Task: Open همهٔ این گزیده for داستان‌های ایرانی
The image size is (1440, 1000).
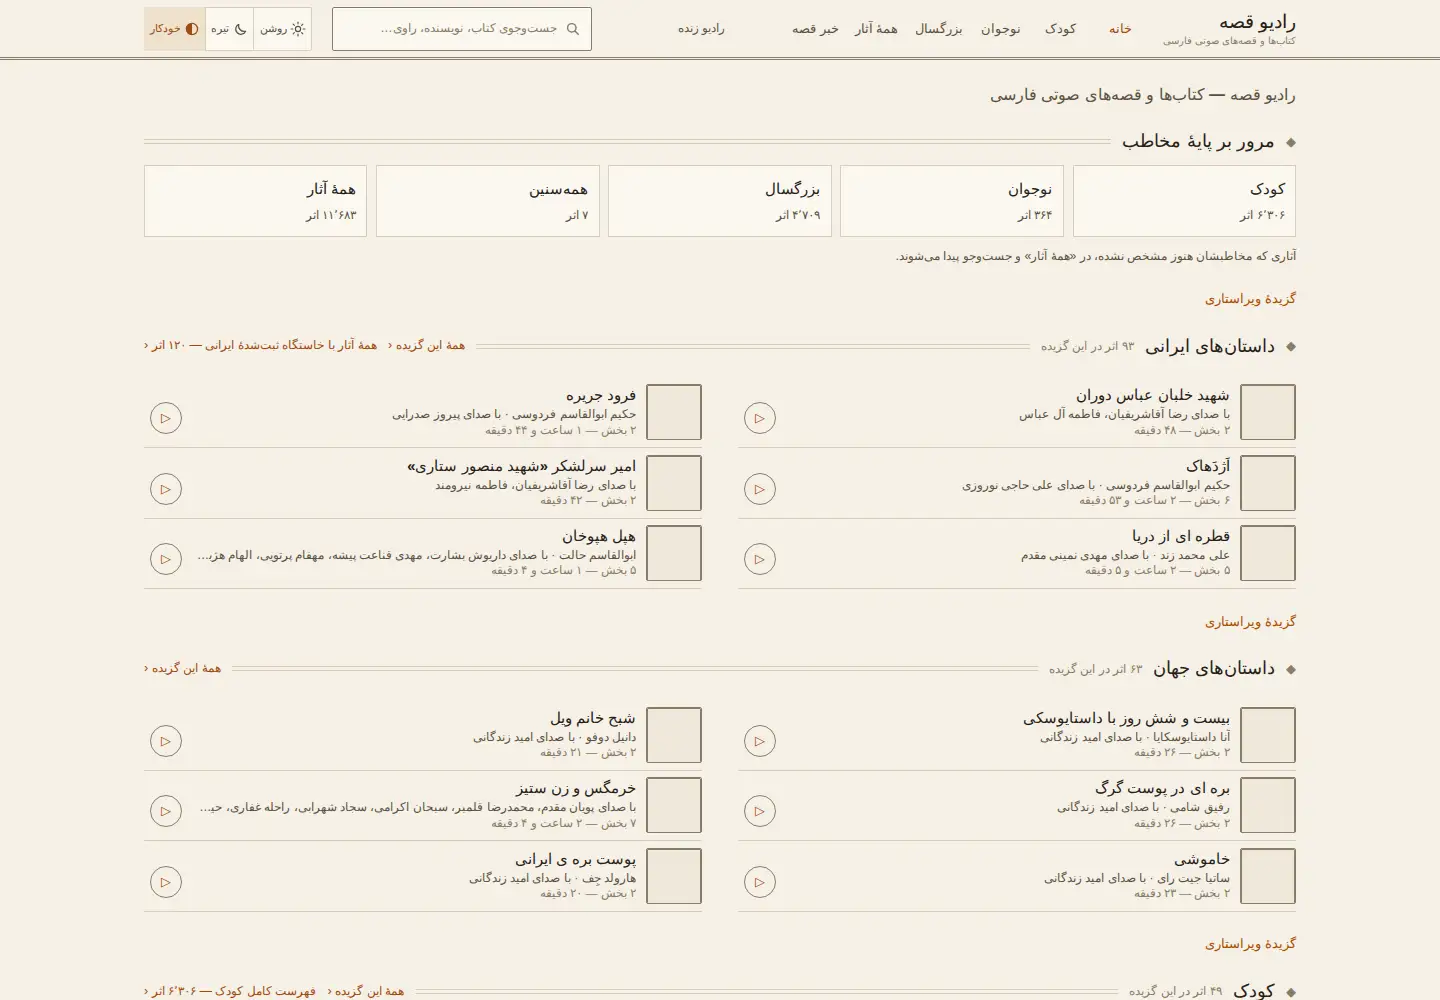Action: tap(426, 345)
